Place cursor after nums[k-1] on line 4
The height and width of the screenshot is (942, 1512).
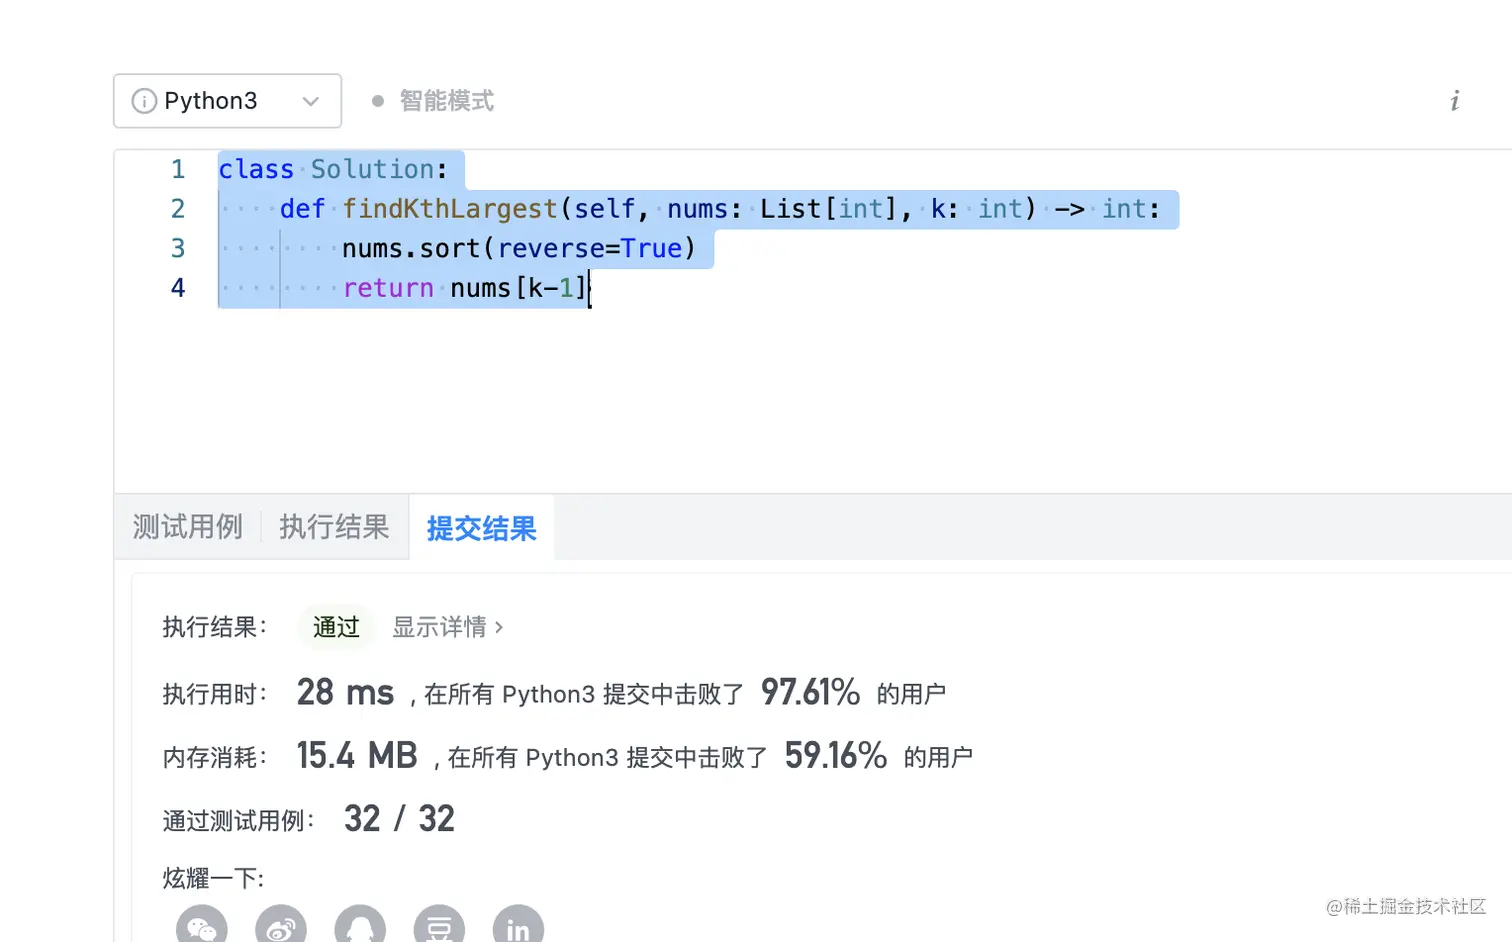pos(590,288)
